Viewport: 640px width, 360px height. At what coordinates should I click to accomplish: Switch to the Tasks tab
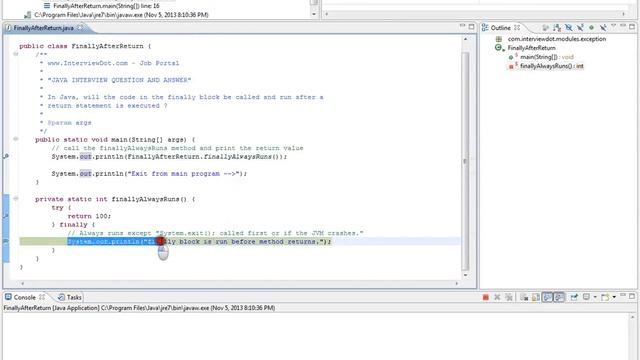click(70, 297)
